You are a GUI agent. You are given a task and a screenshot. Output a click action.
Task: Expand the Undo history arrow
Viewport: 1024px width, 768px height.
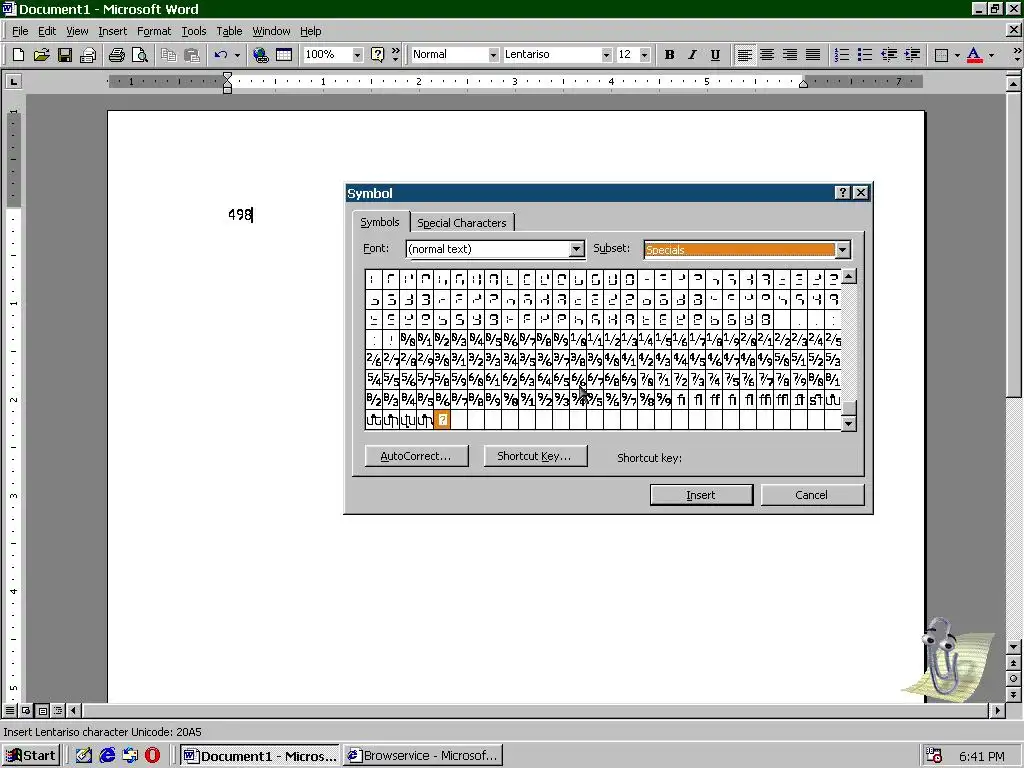click(x=237, y=55)
